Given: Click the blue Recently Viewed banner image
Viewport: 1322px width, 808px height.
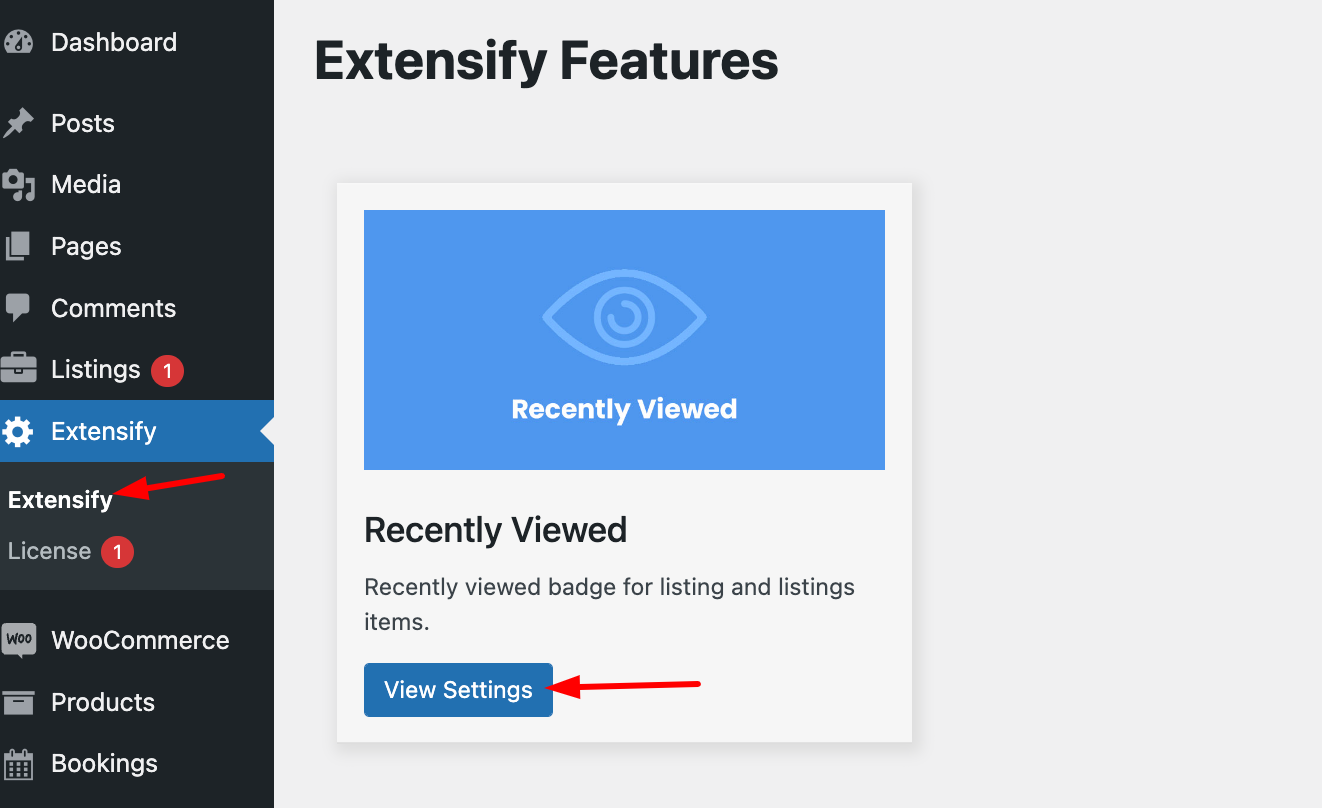Looking at the screenshot, I should (x=624, y=339).
